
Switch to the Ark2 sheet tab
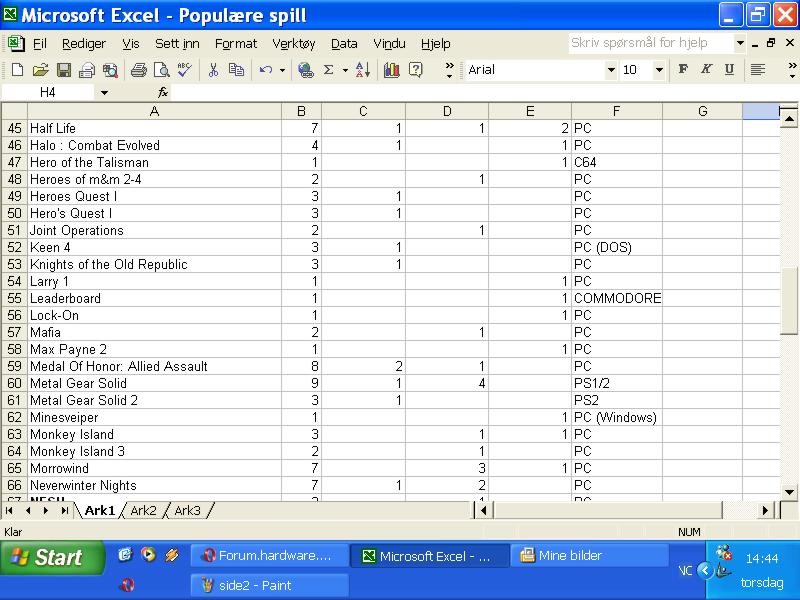pyautogui.click(x=143, y=510)
